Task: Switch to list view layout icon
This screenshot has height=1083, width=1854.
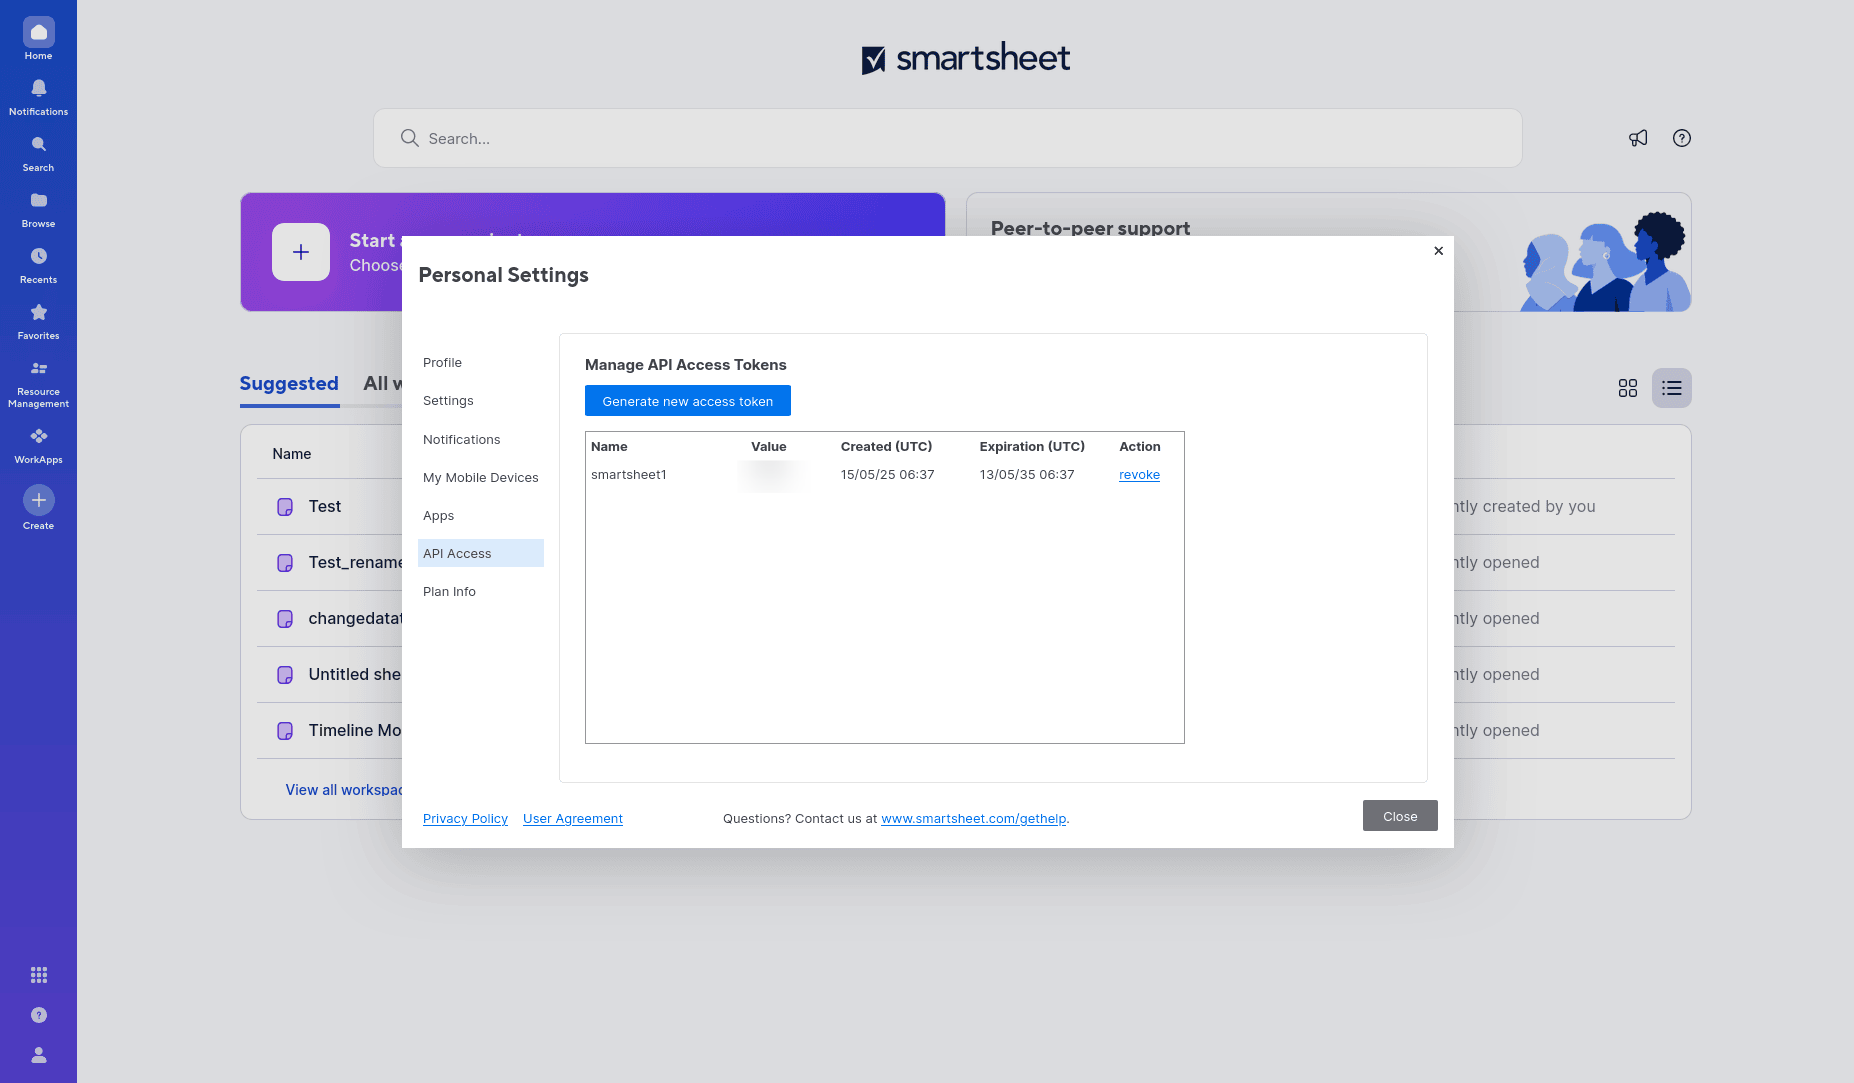Action: pyautogui.click(x=1672, y=388)
